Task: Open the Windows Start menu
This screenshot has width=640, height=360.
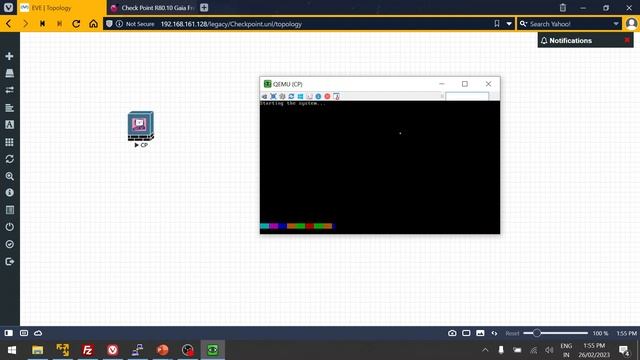Action: coord(12,350)
